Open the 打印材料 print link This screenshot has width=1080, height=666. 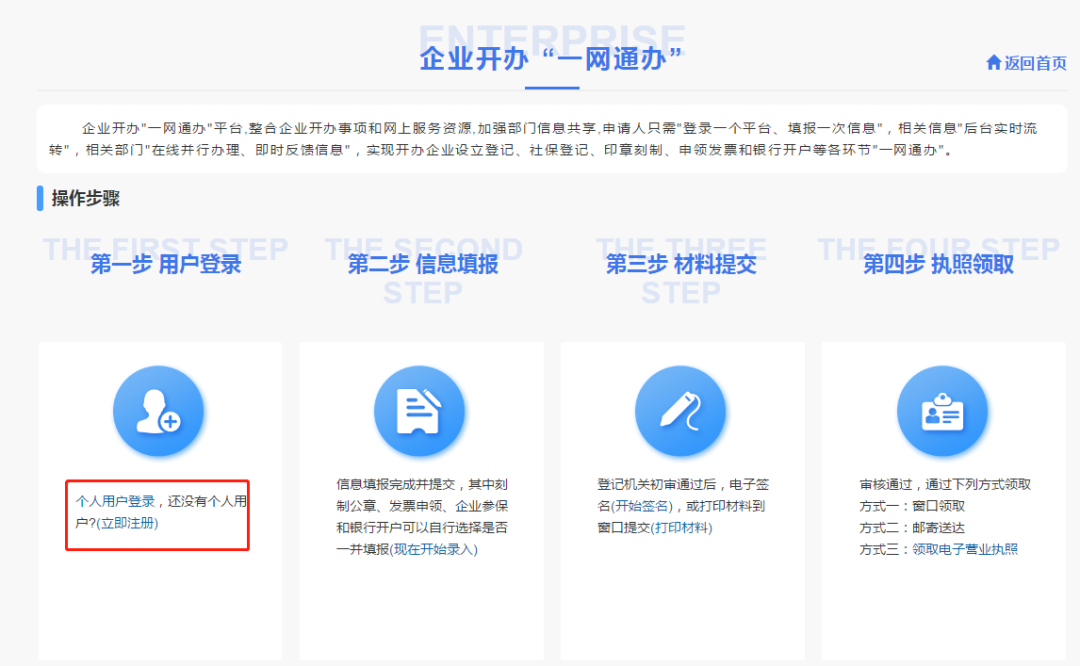[682, 527]
